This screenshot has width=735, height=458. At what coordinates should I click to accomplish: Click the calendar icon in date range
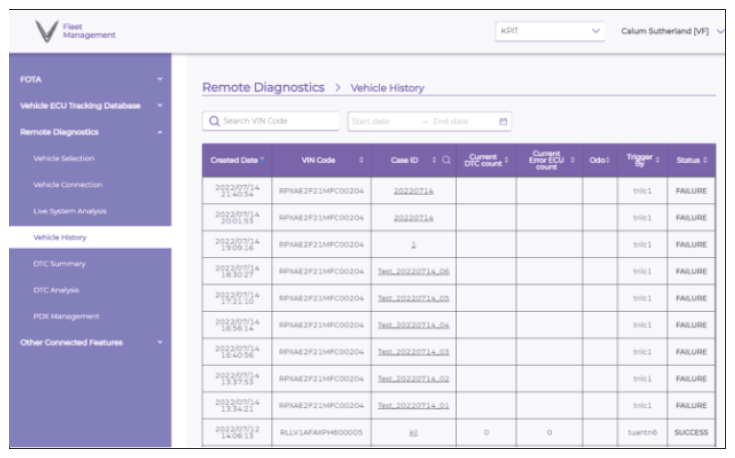click(504, 122)
